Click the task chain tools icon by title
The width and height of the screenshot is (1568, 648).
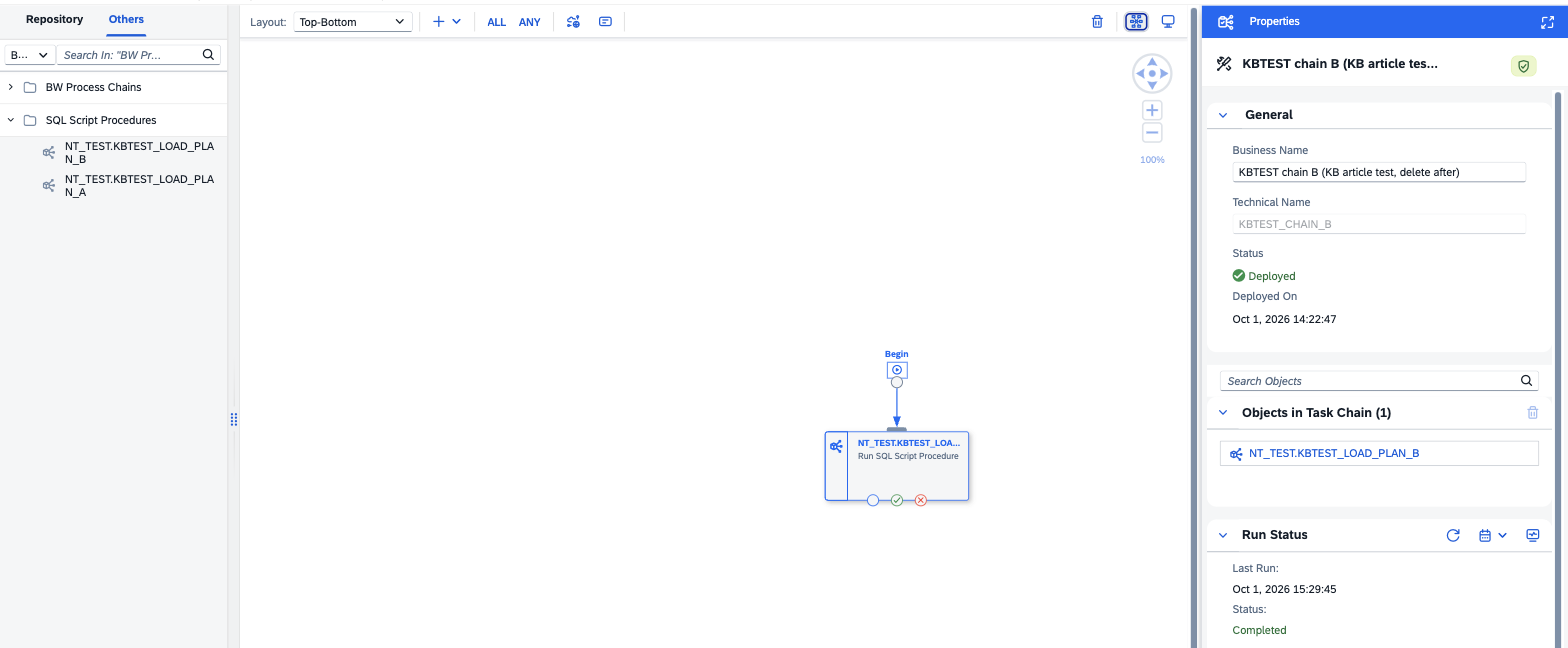1224,64
